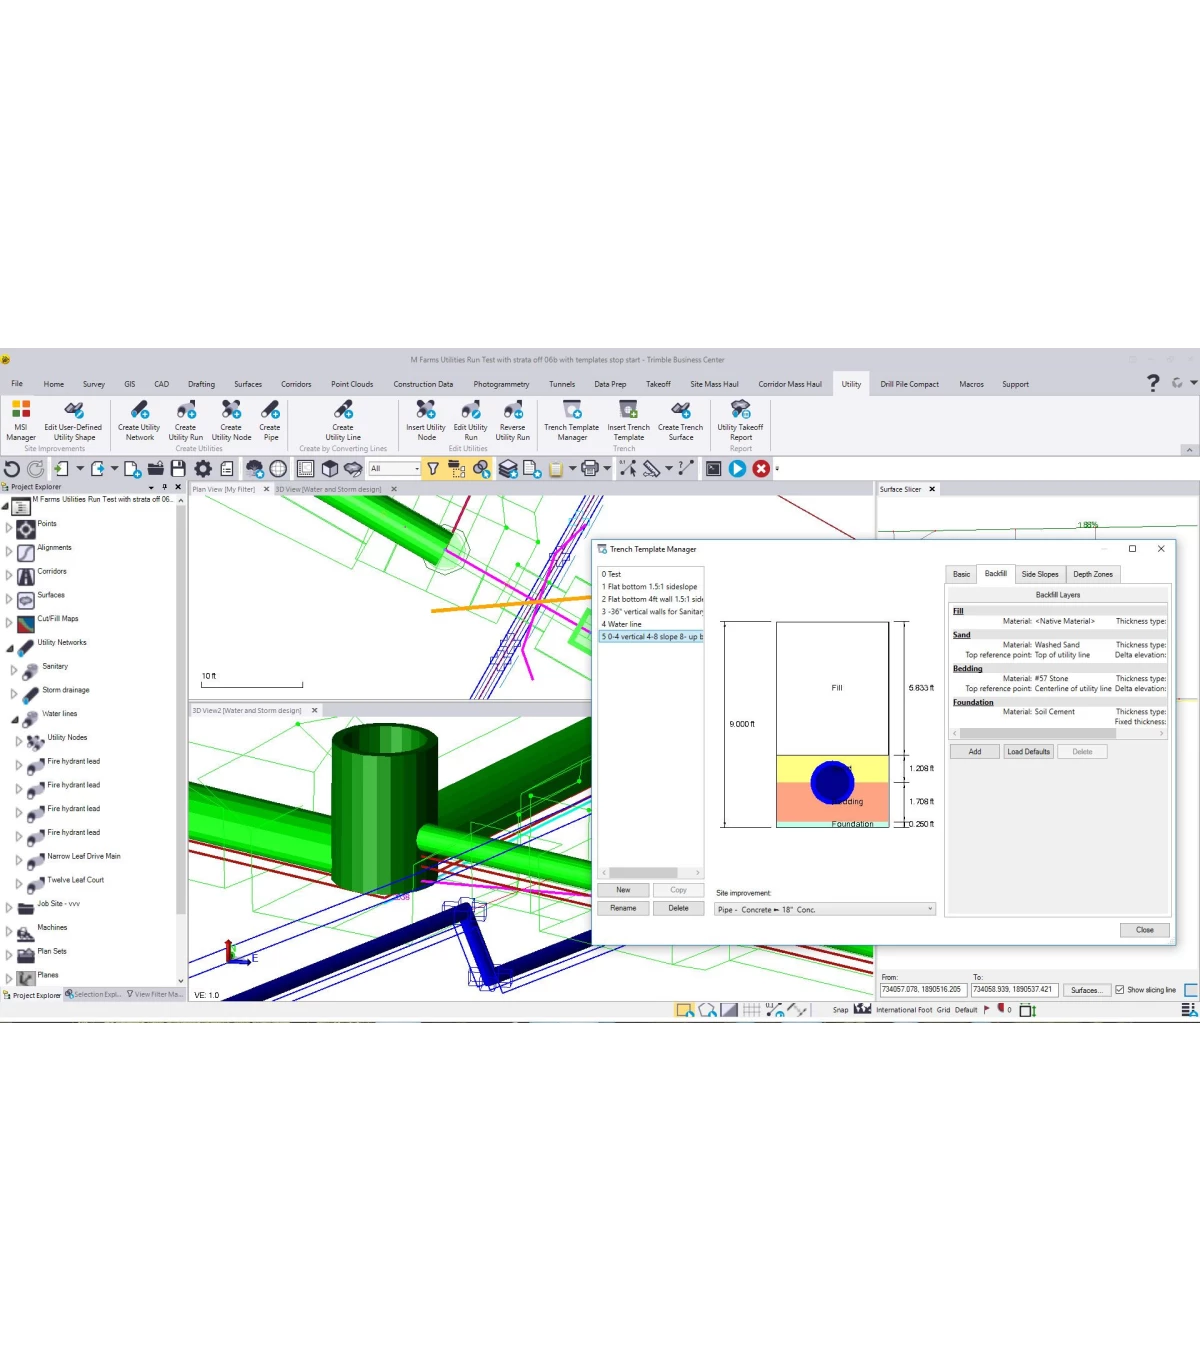Expand the Alignments tree node
The width and height of the screenshot is (1200, 1372).
pyautogui.click(x=9, y=551)
